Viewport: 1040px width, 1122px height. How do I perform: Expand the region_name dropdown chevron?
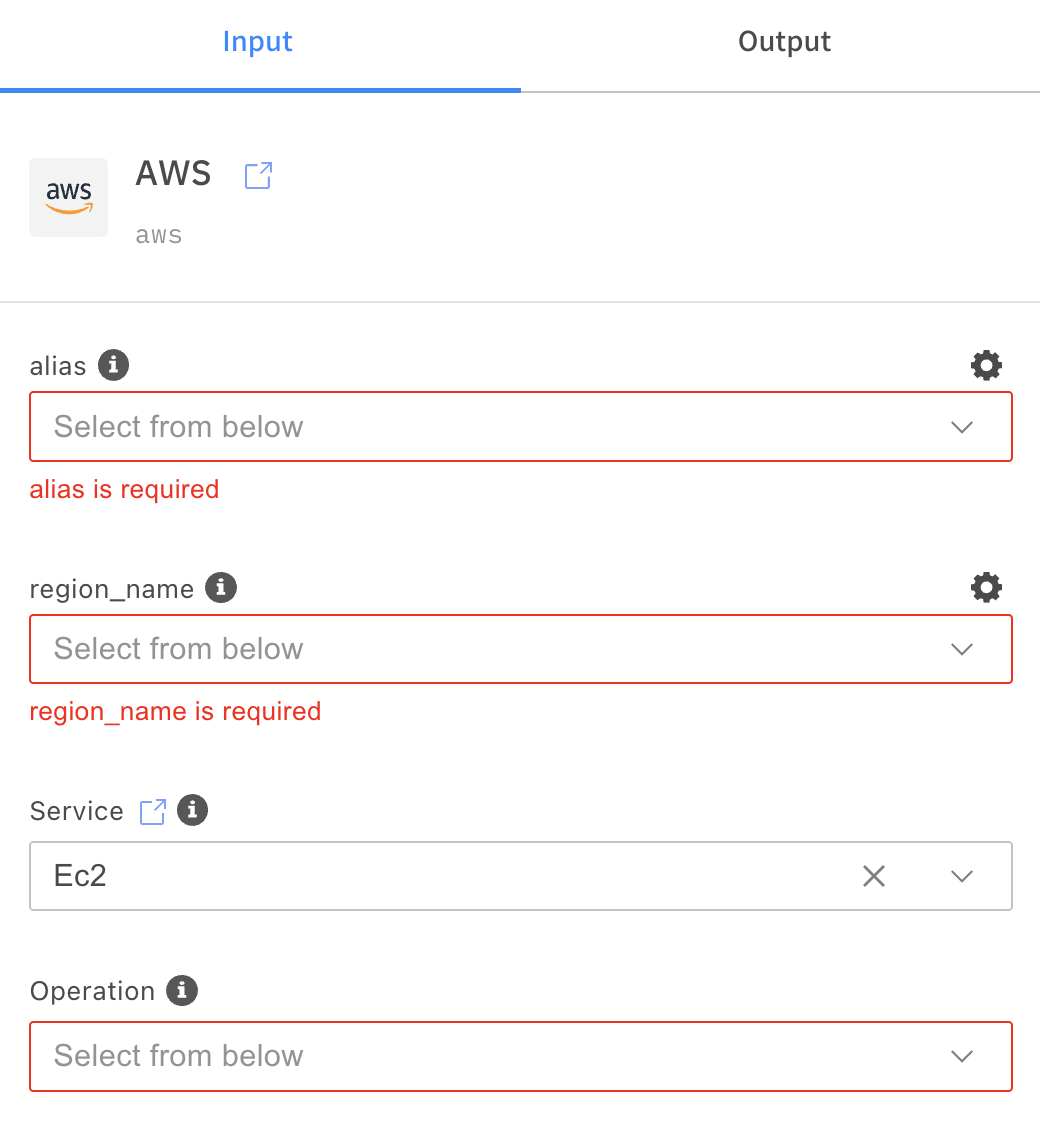(x=962, y=649)
